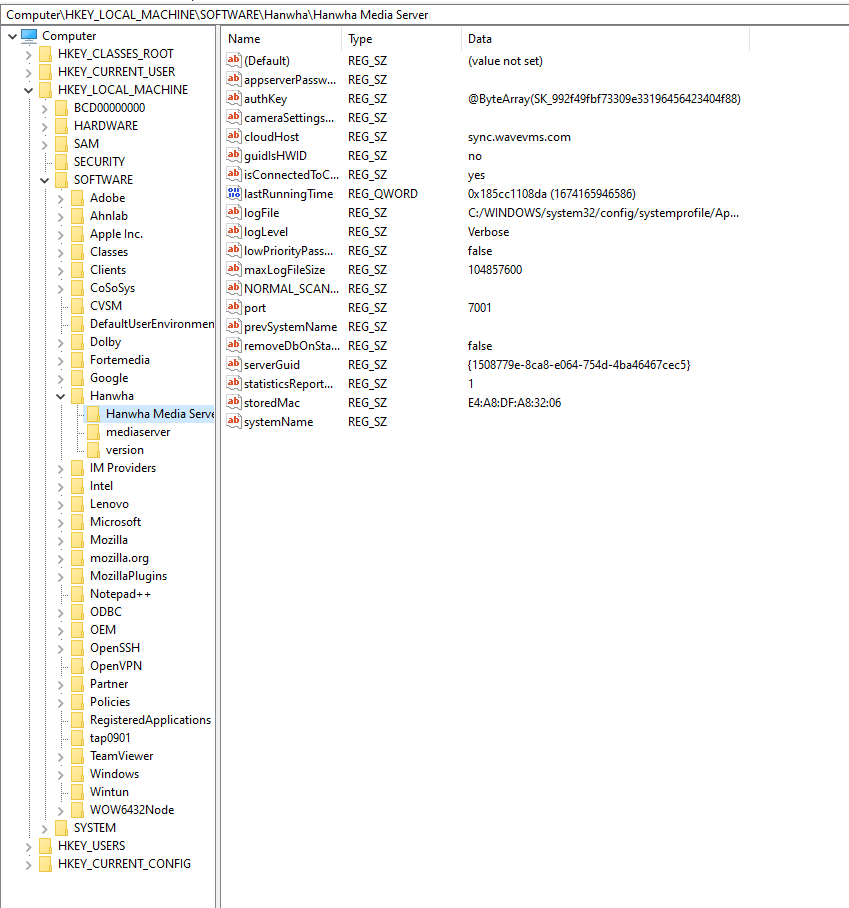
Task: Select the isConnectedToC... value name
Action: (291, 175)
